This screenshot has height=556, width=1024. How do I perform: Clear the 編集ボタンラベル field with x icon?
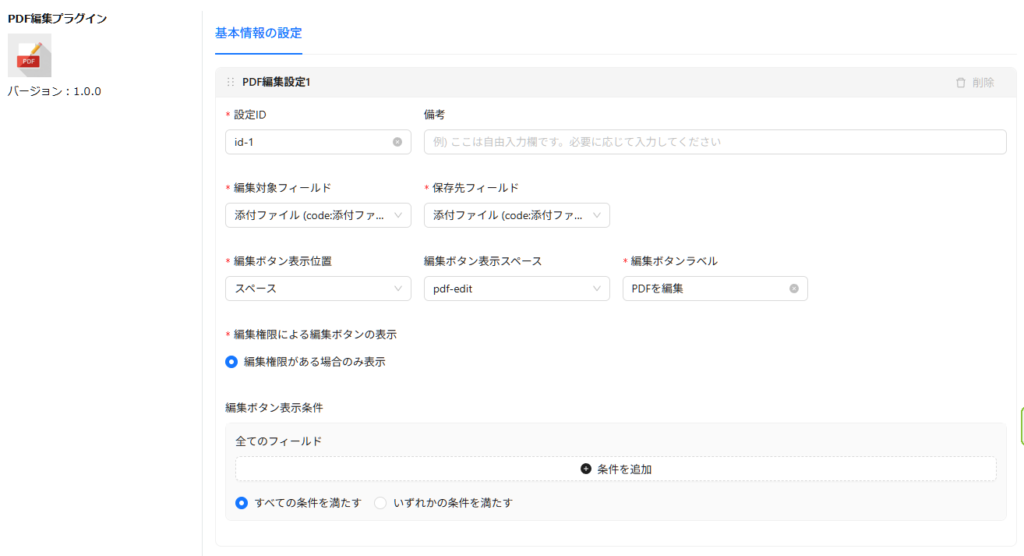794,289
